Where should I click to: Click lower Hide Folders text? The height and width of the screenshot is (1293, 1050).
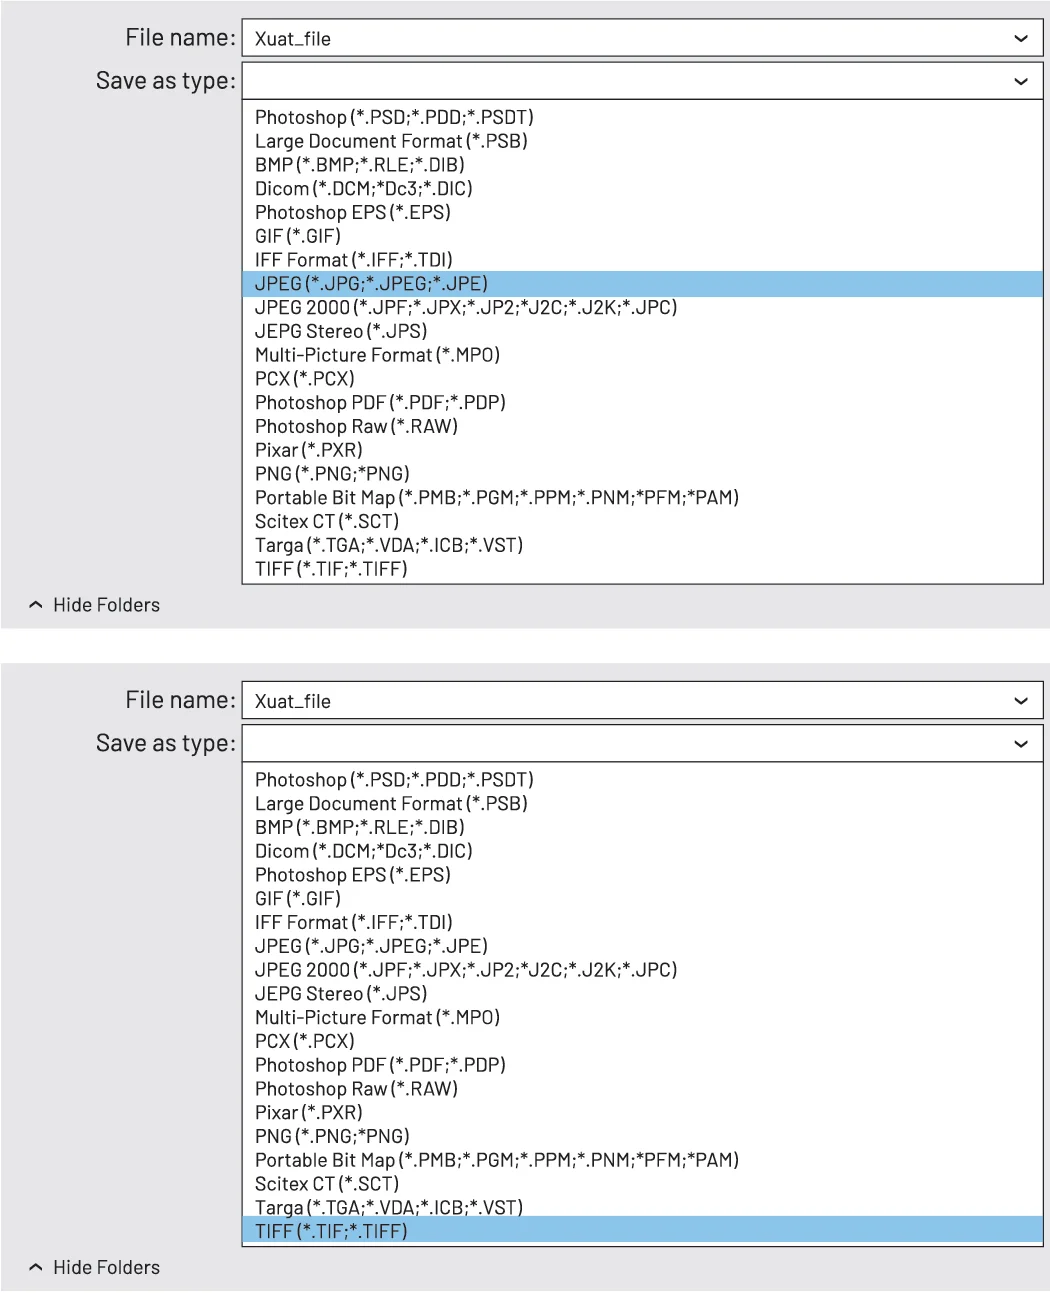[106, 1267]
